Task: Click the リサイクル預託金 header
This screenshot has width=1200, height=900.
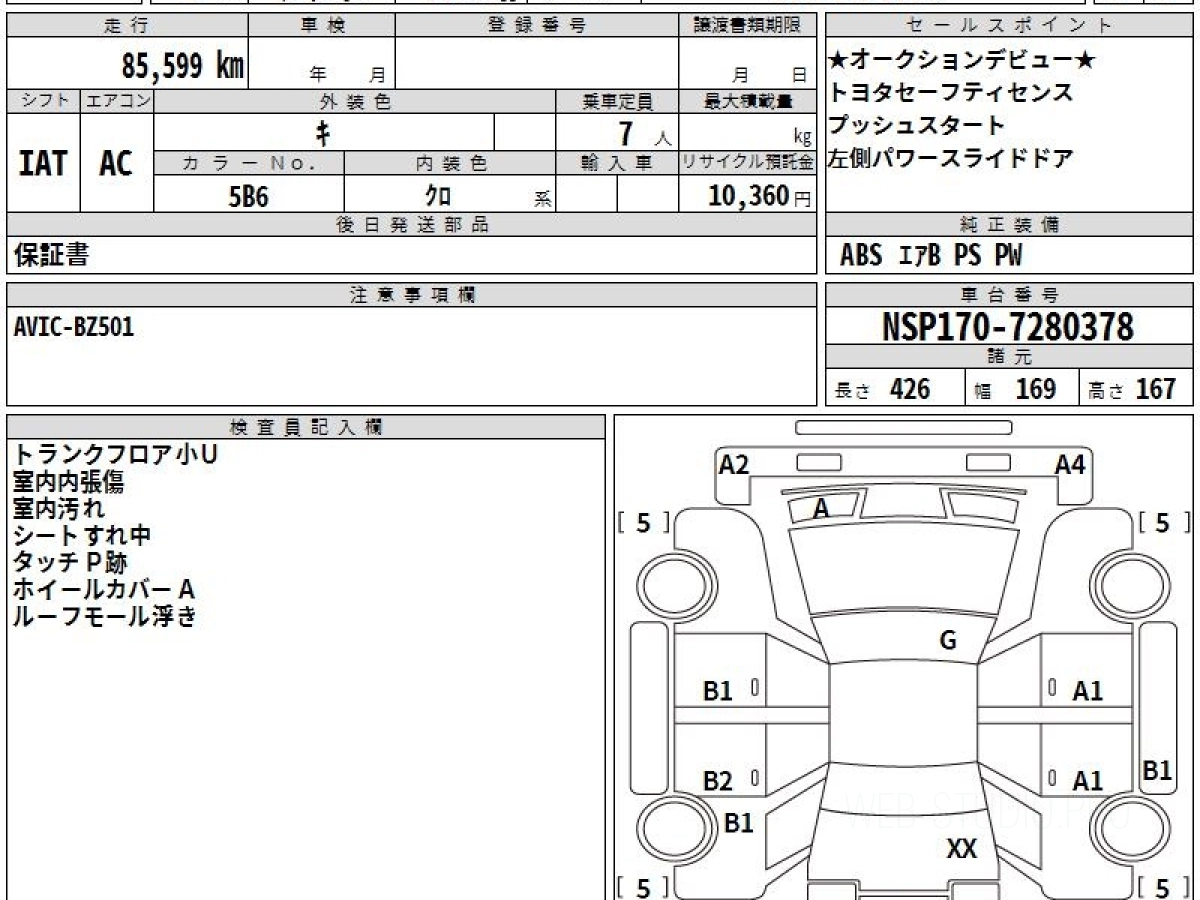Action: [x=747, y=162]
